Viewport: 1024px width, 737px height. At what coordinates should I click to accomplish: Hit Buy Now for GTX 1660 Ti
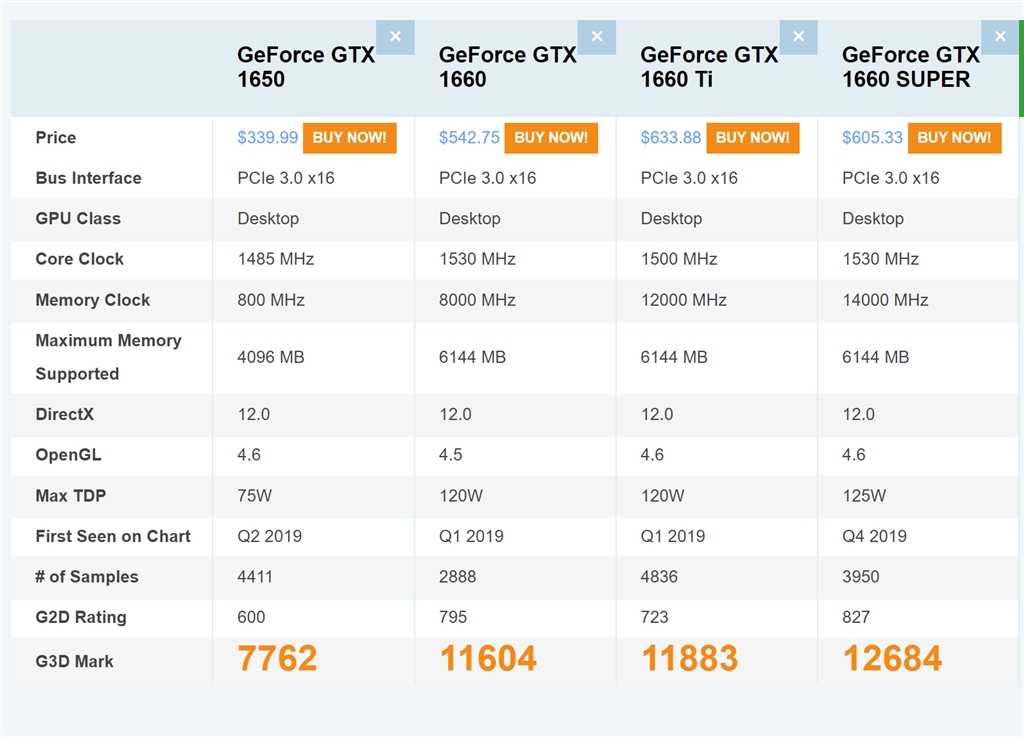pyautogui.click(x=752, y=138)
